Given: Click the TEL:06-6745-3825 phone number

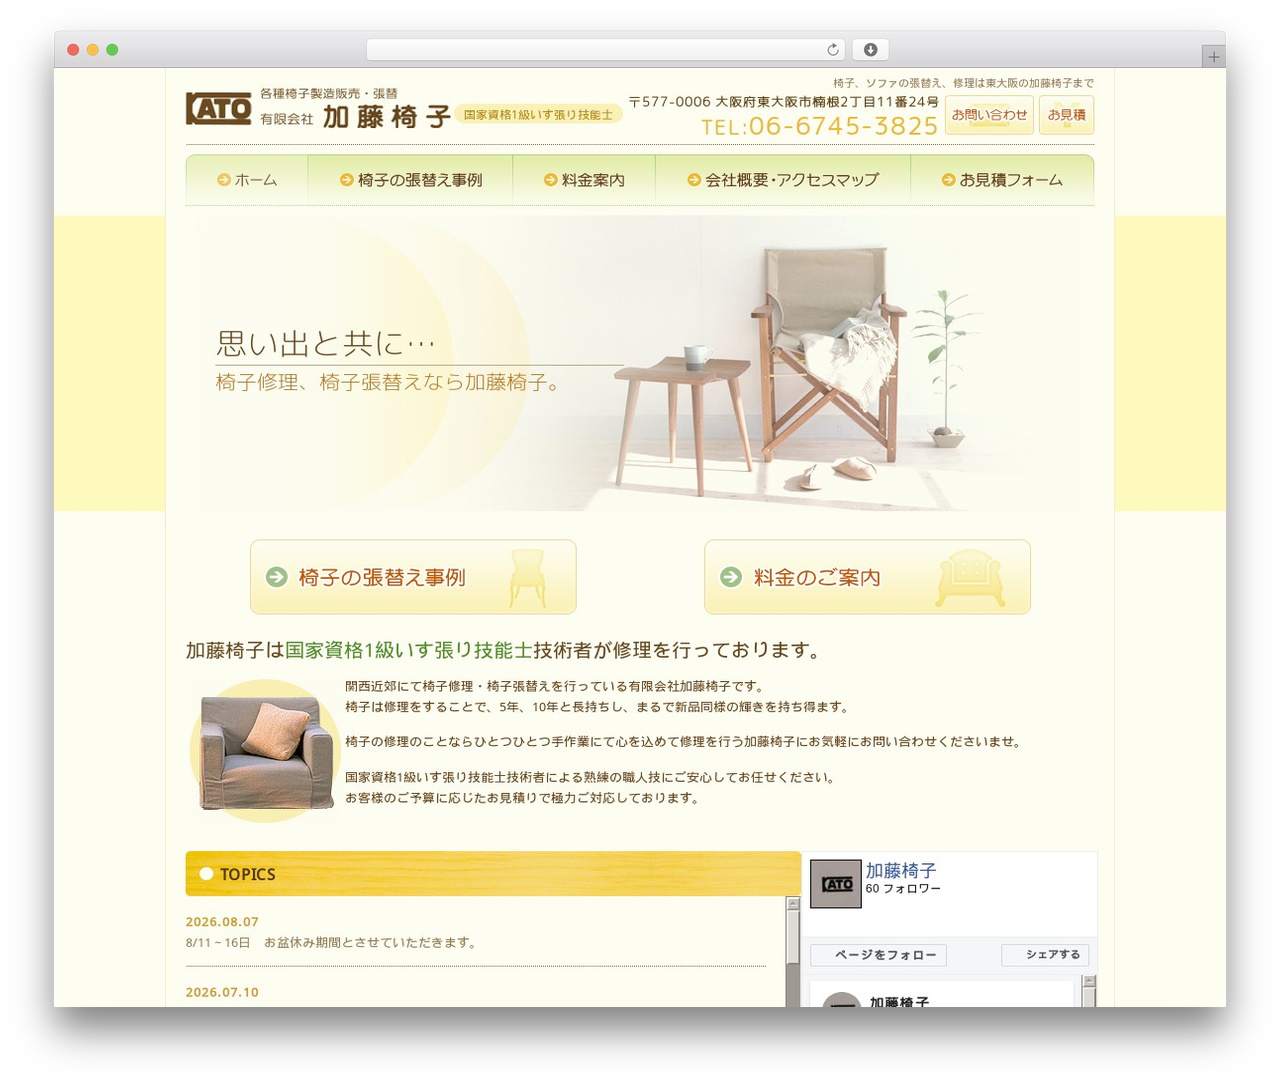Looking at the screenshot, I should pyautogui.click(x=820, y=126).
